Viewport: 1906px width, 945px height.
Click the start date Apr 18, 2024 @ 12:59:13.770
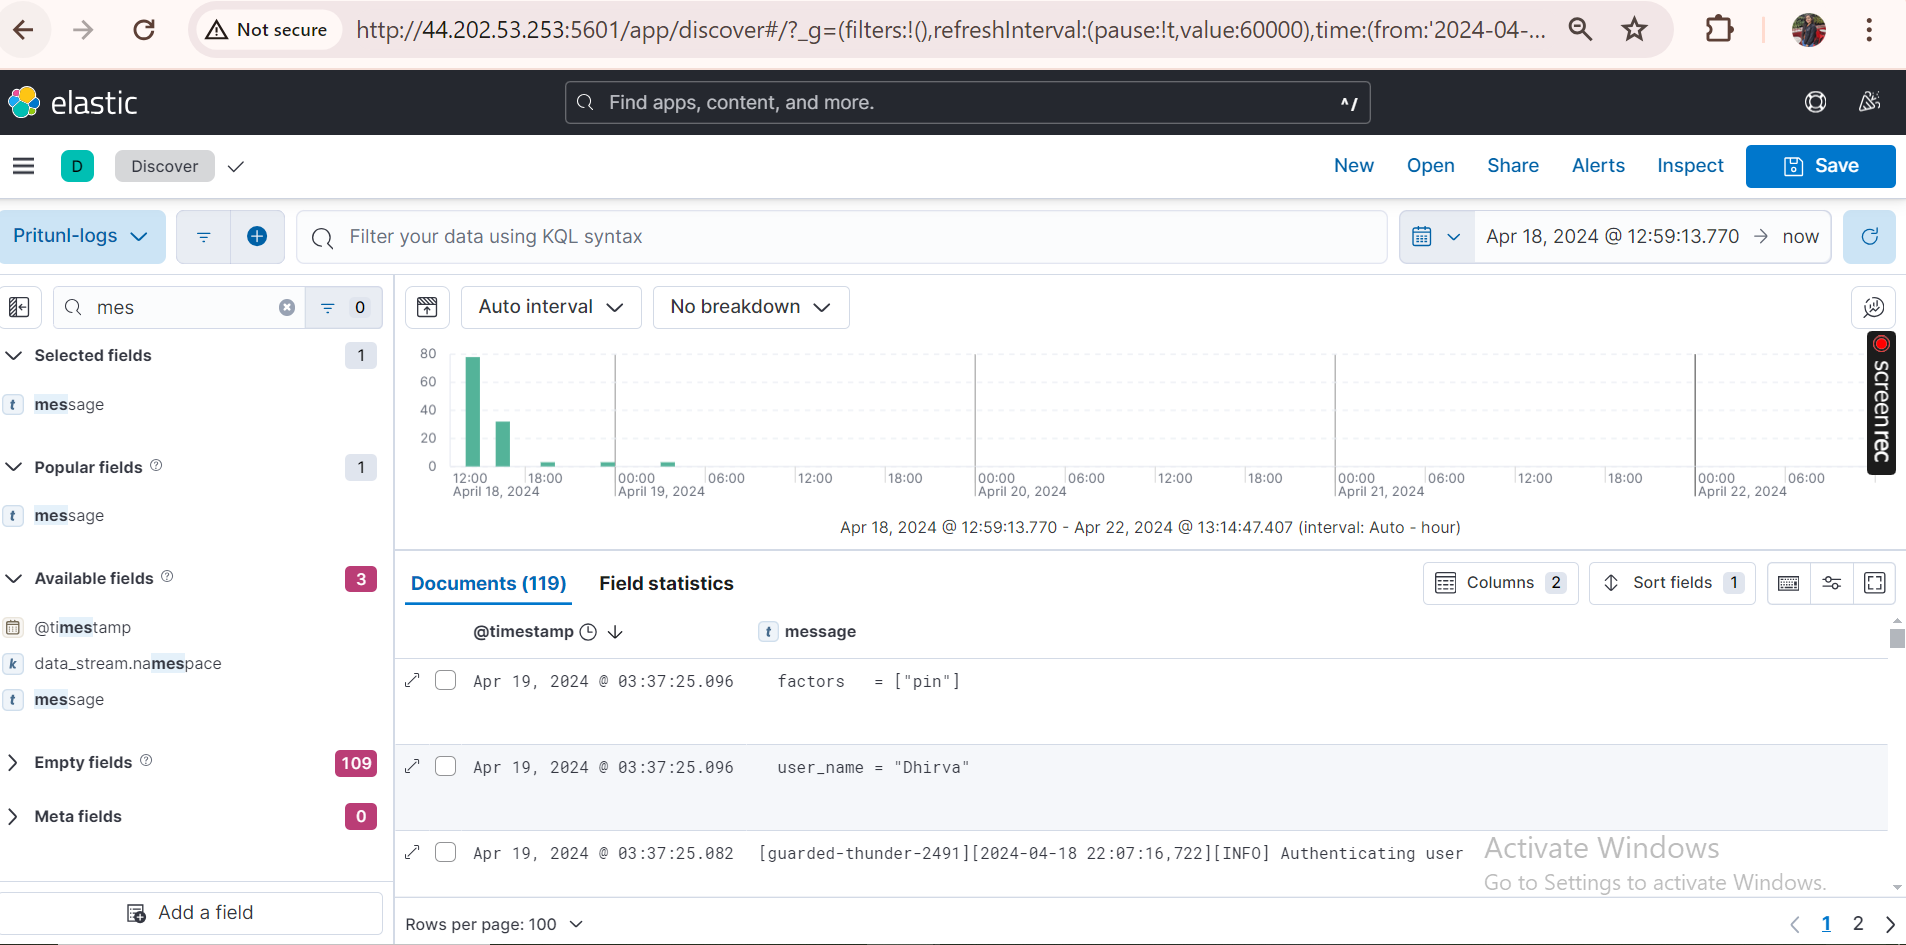point(1612,237)
